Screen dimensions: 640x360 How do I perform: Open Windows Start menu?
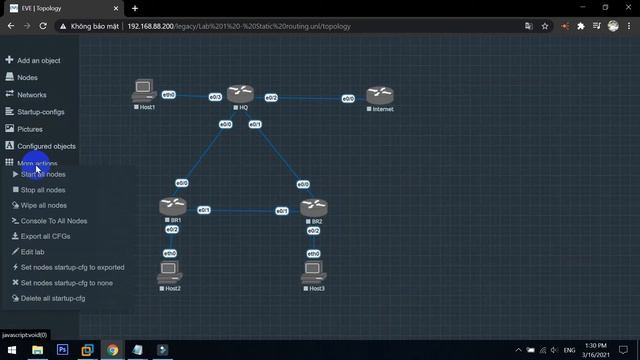tap(12, 350)
